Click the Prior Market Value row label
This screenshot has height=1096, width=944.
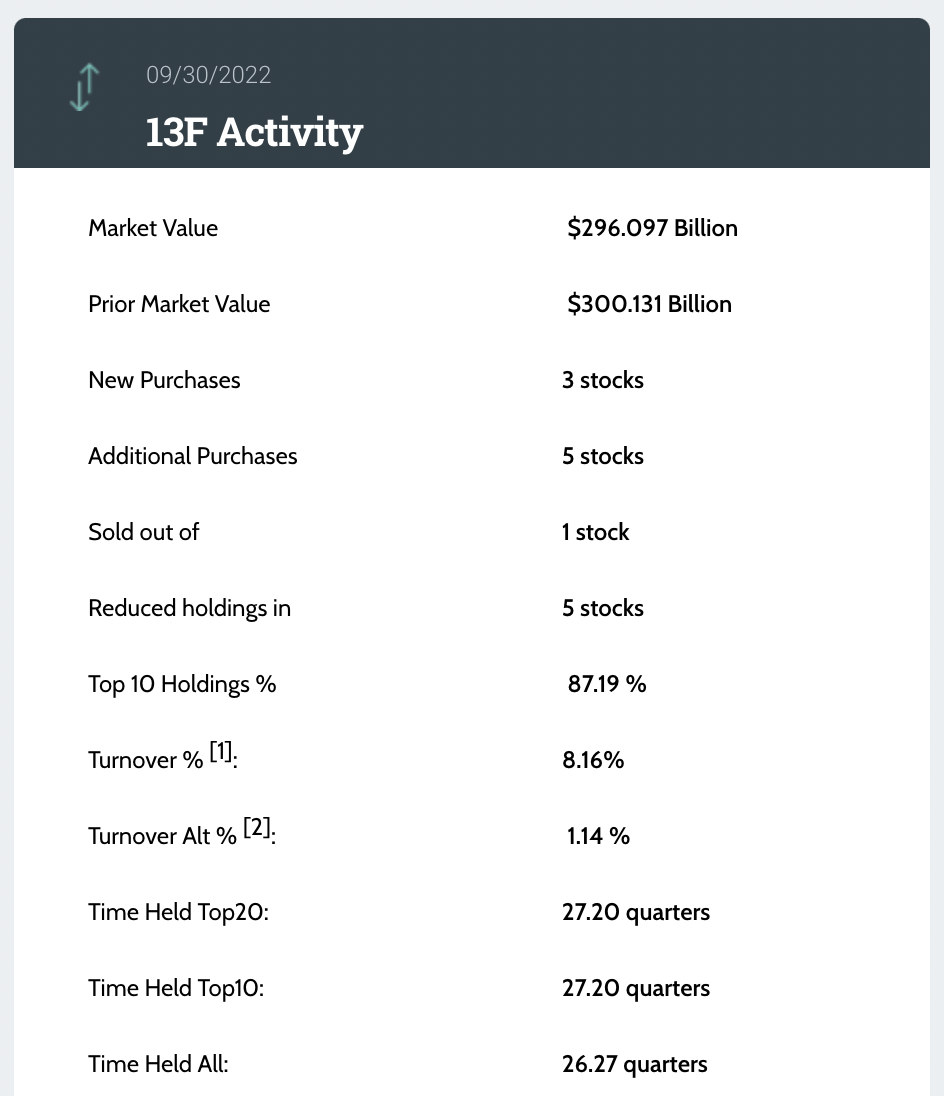point(179,304)
